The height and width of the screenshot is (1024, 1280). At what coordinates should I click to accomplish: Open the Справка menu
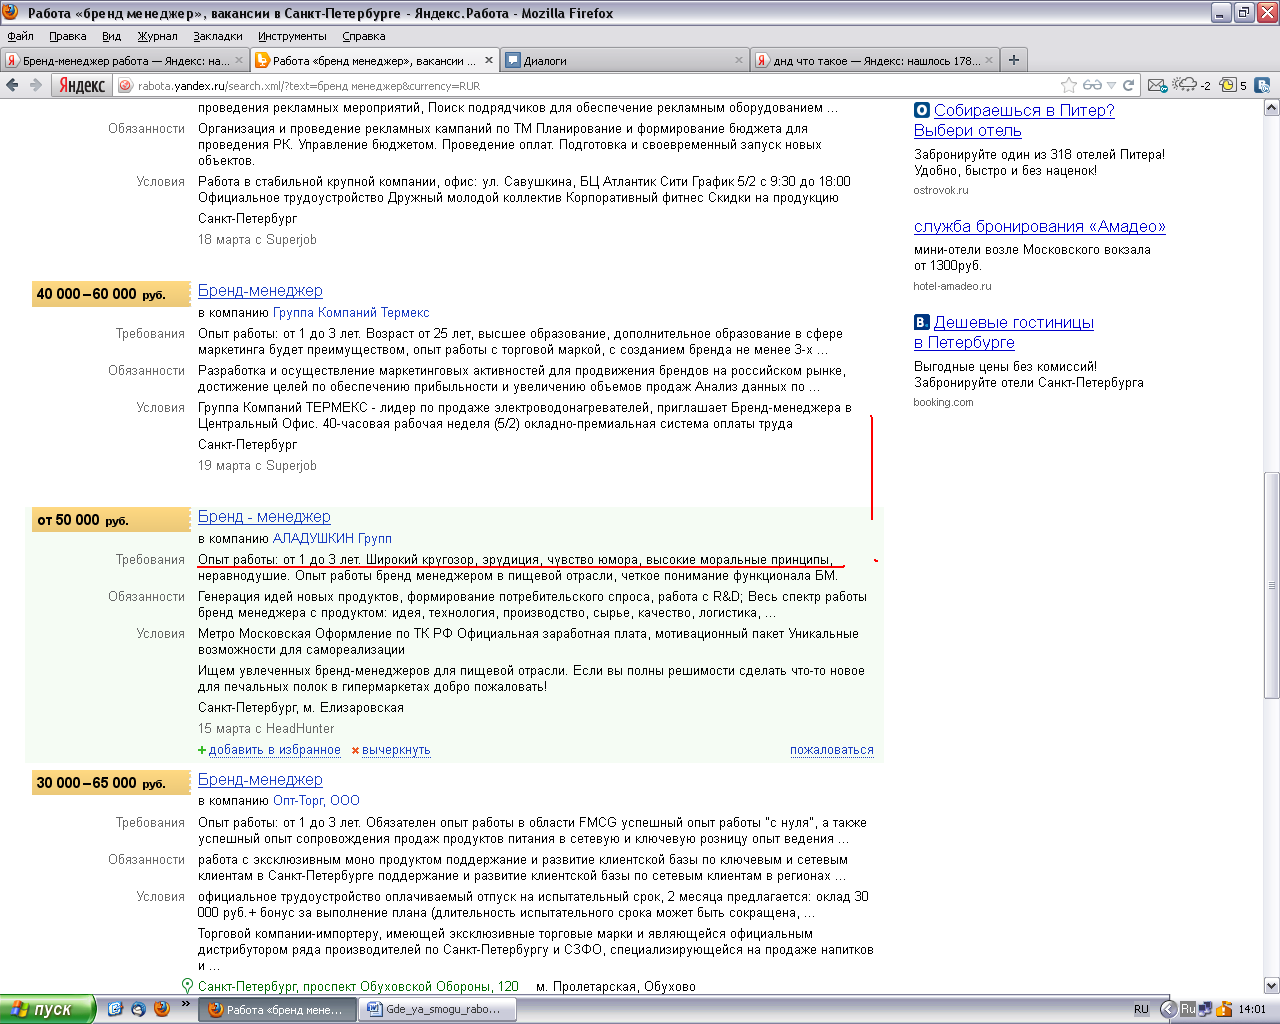point(363,36)
